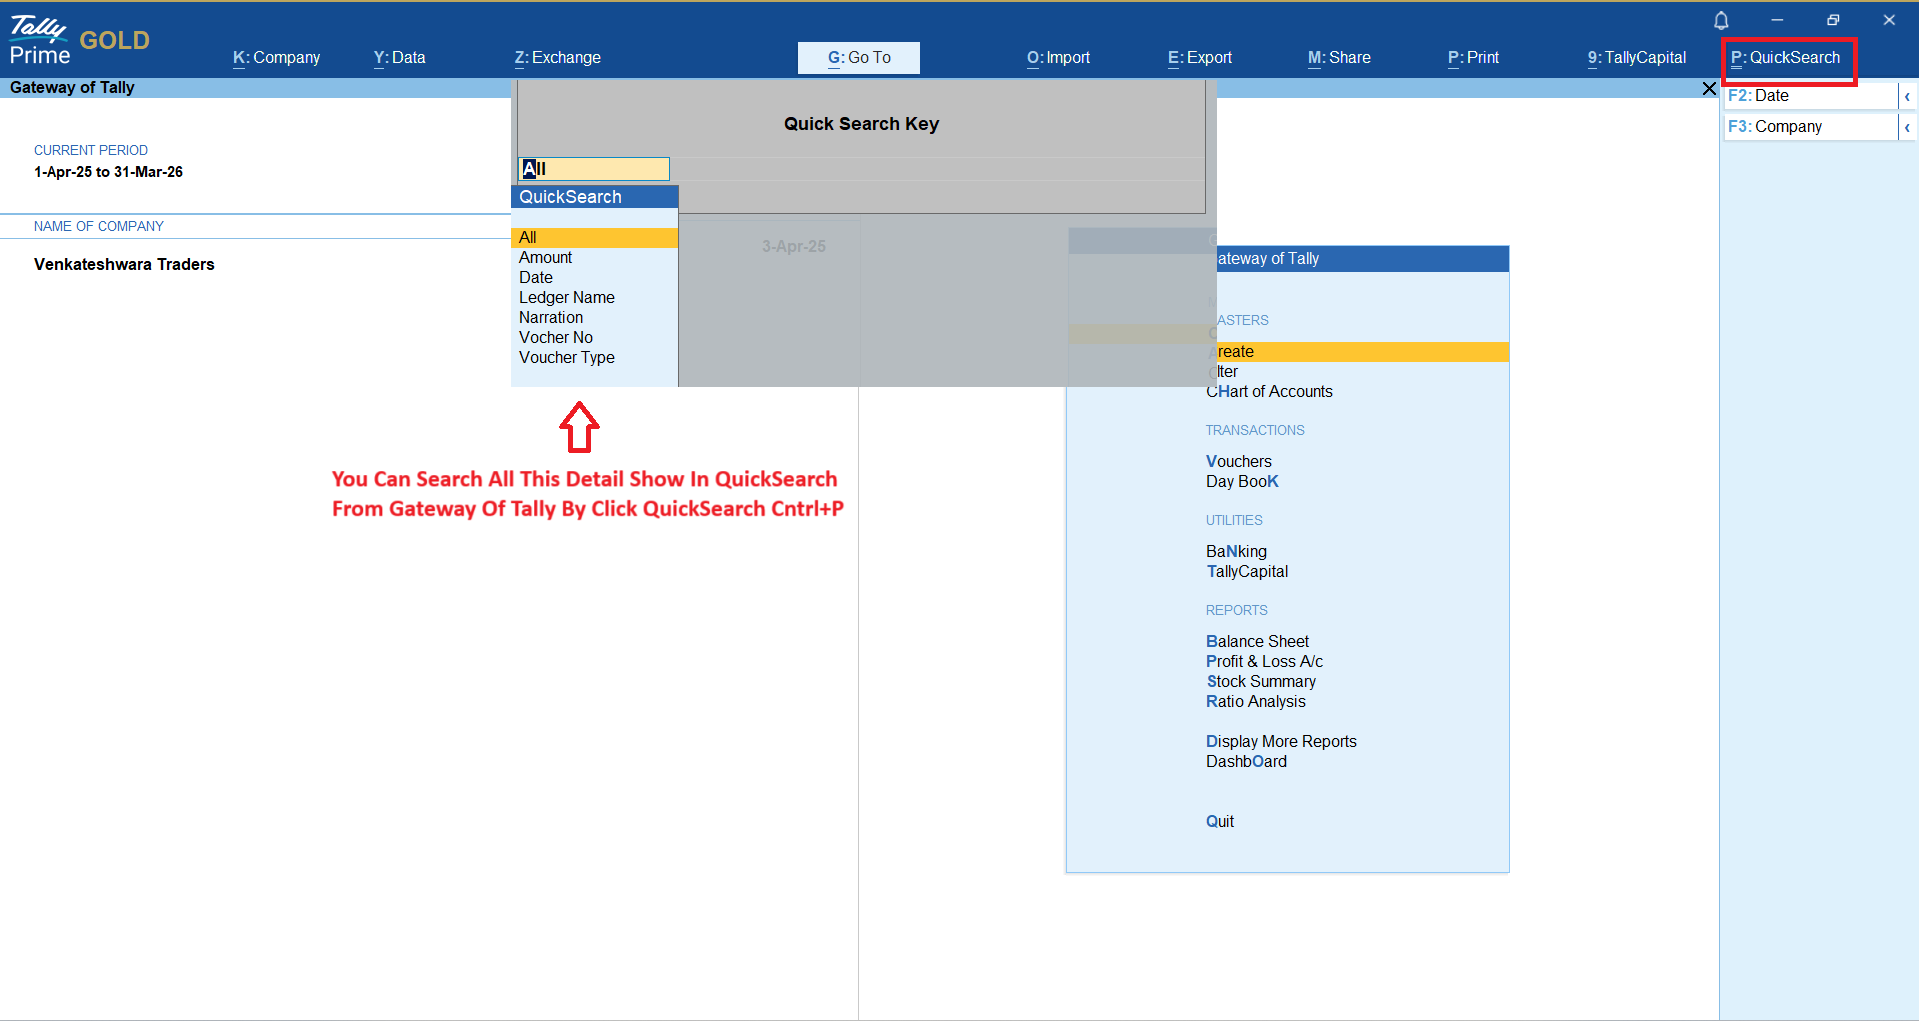Choose Ledger Name from QuickSearch list
This screenshot has height=1021, width=1919.
click(566, 298)
